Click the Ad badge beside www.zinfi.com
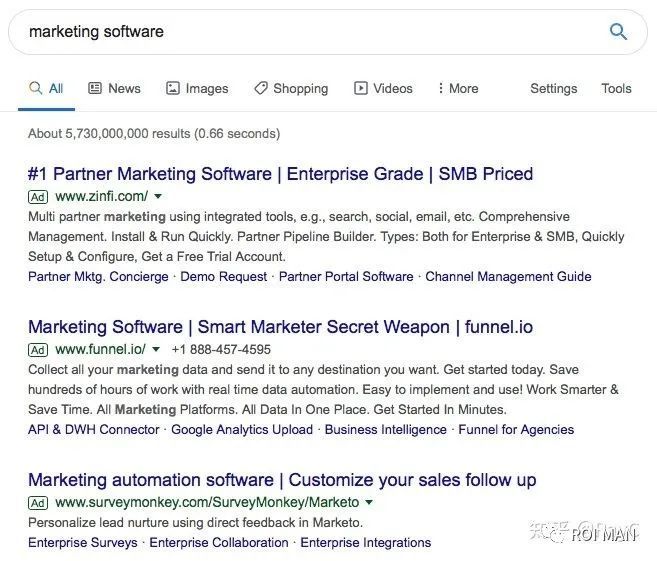 [x=38, y=197]
